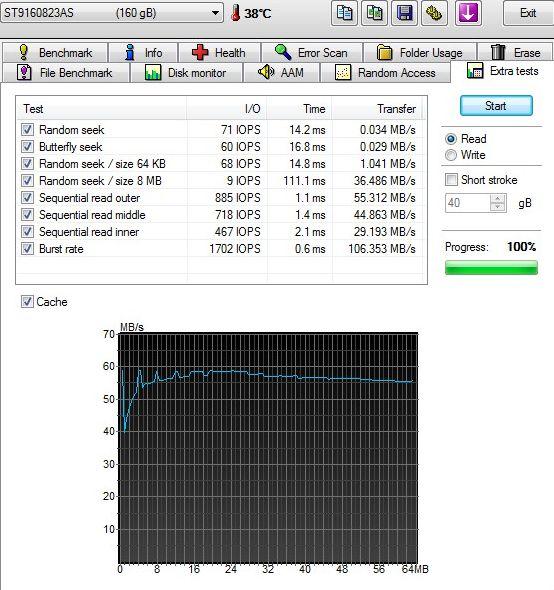The image size is (554, 590).
Task: Increase short stroke size with up arrow
Action: 498,199
